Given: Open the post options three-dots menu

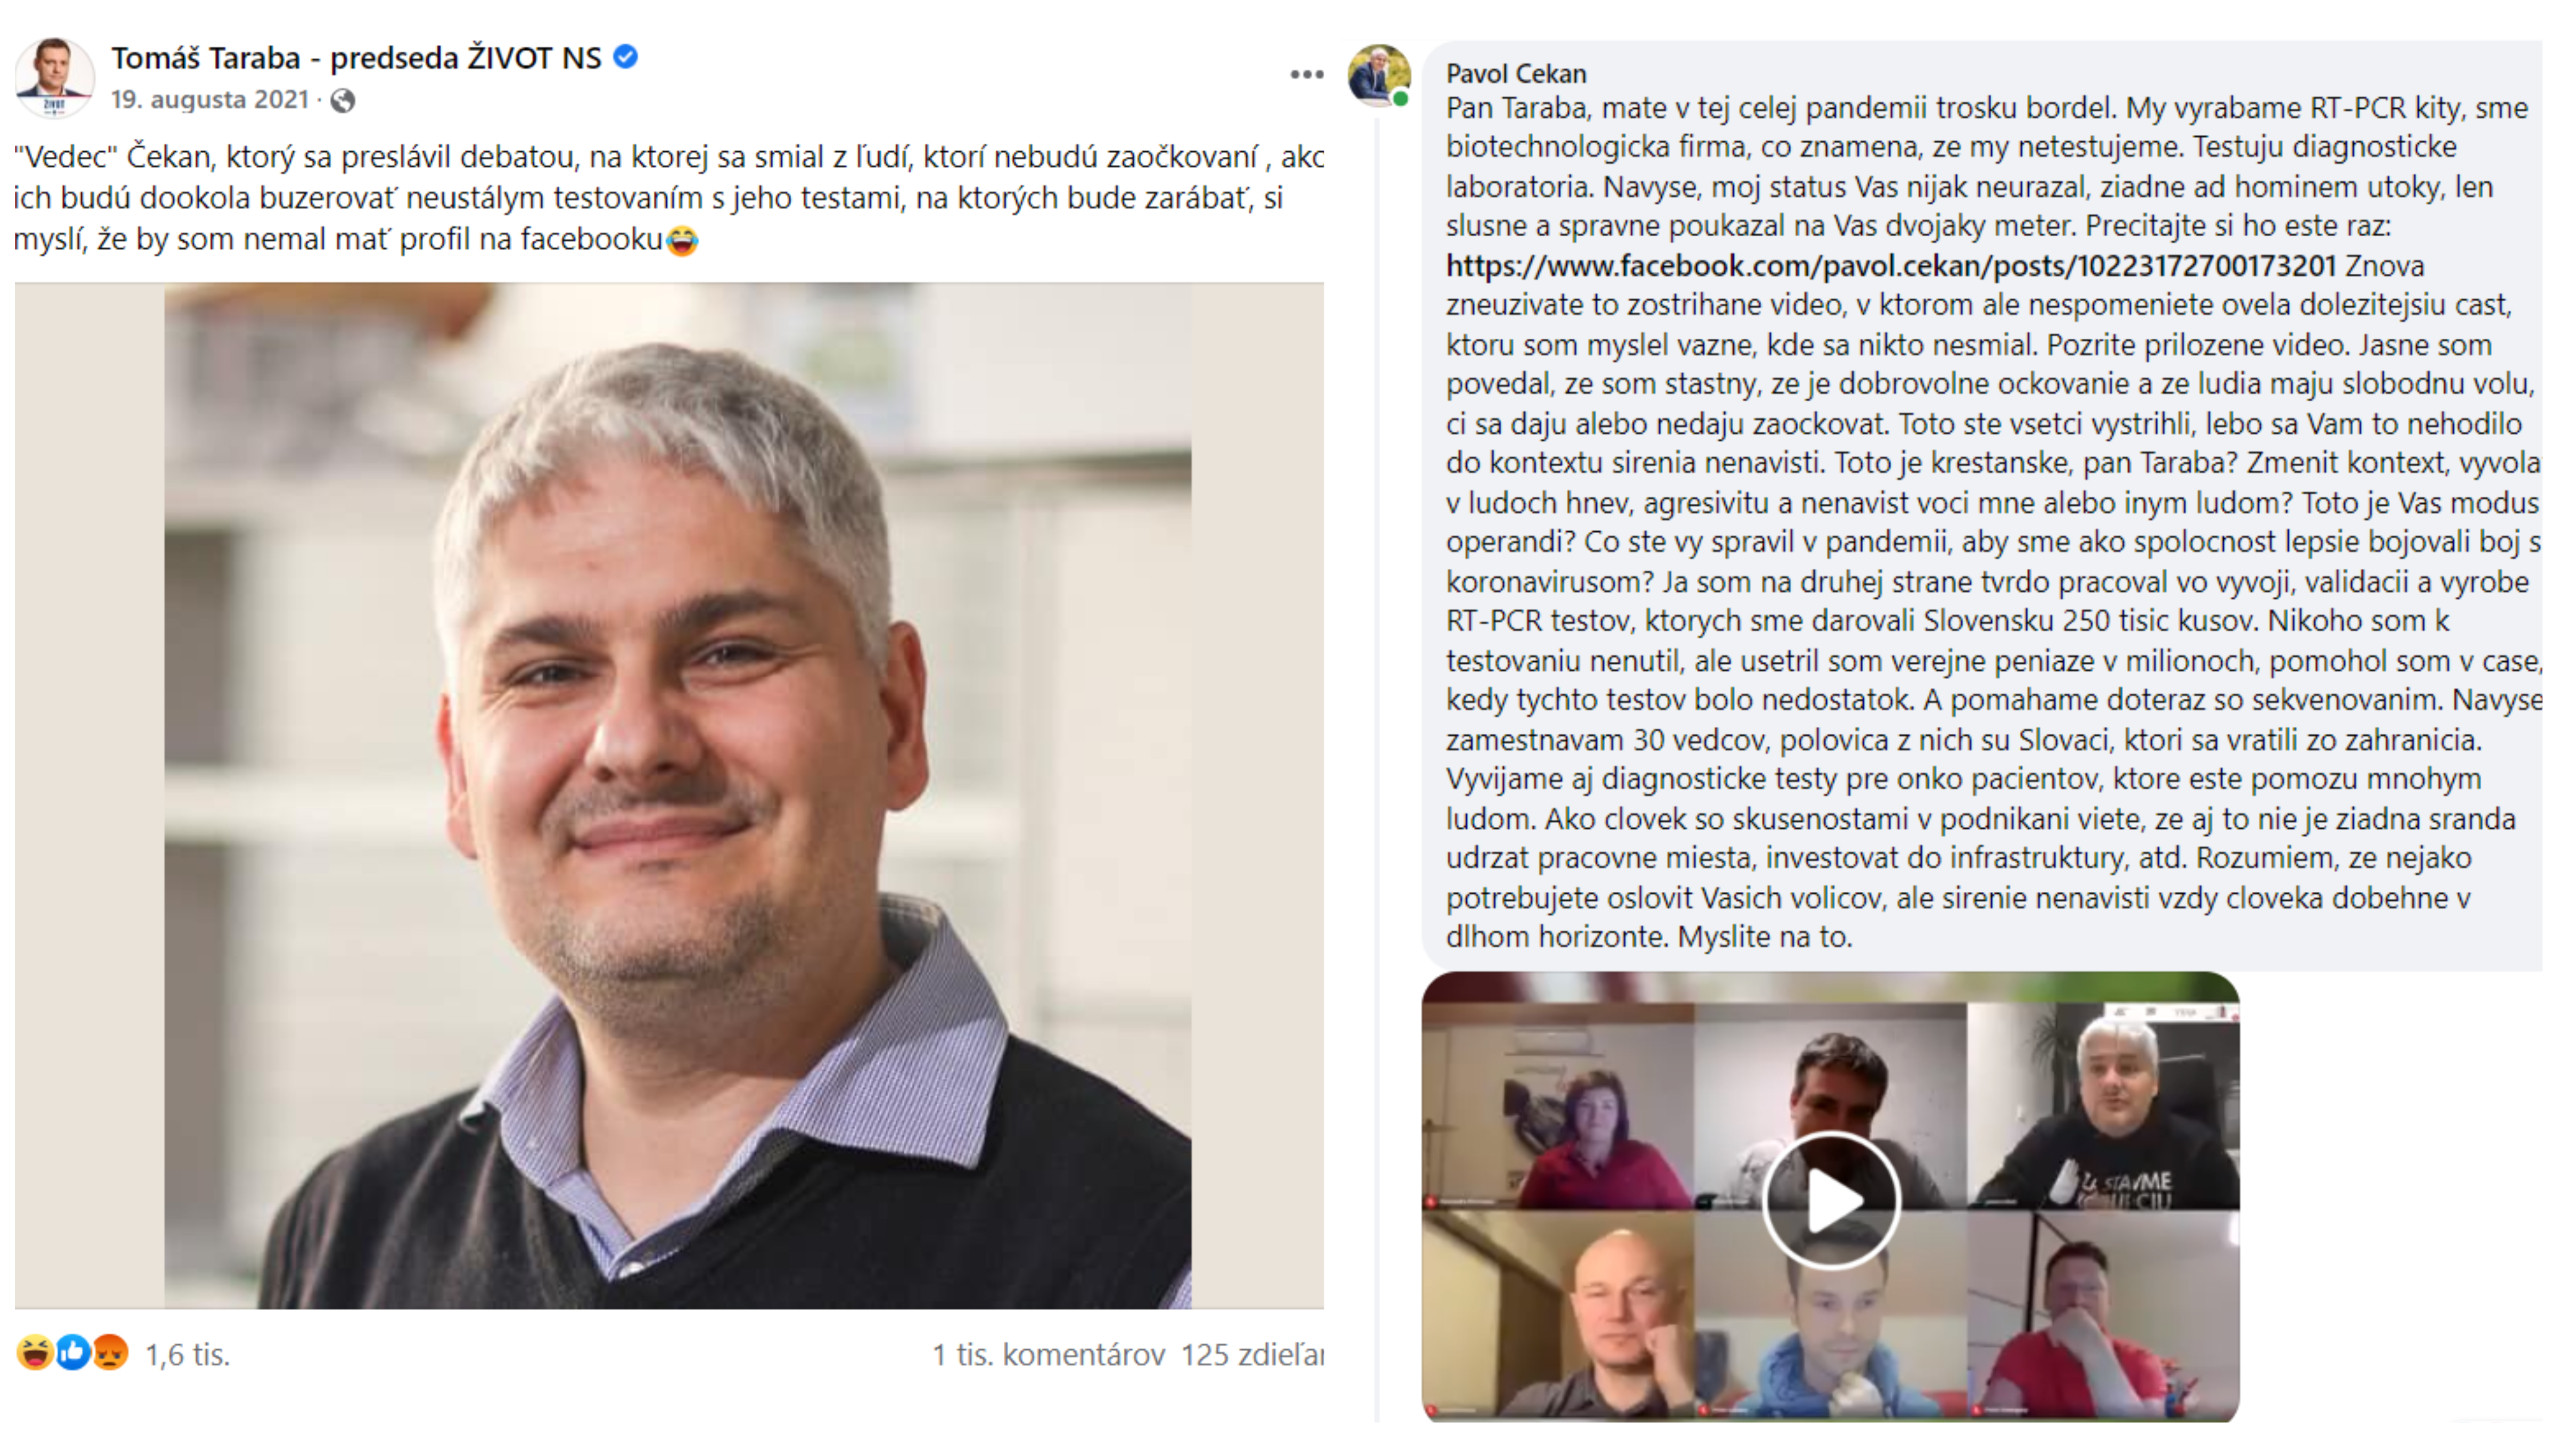Looking at the screenshot, I should 1306,75.
